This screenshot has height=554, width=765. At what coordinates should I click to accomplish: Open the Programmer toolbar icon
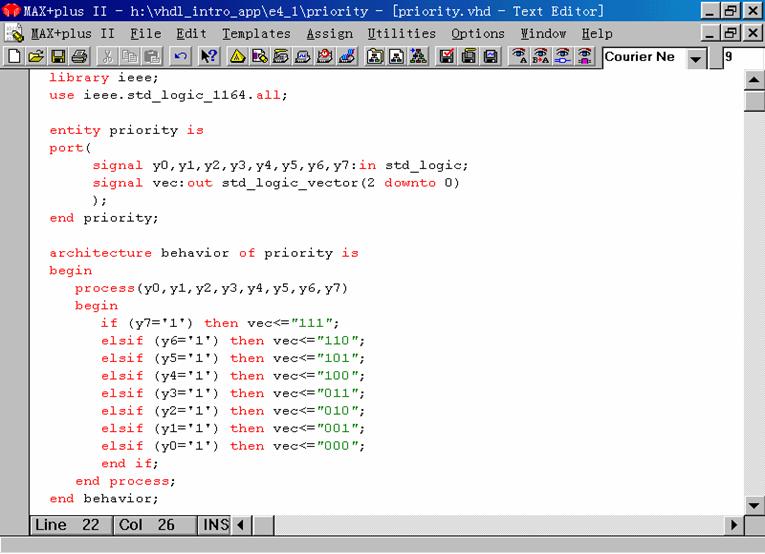(347, 57)
